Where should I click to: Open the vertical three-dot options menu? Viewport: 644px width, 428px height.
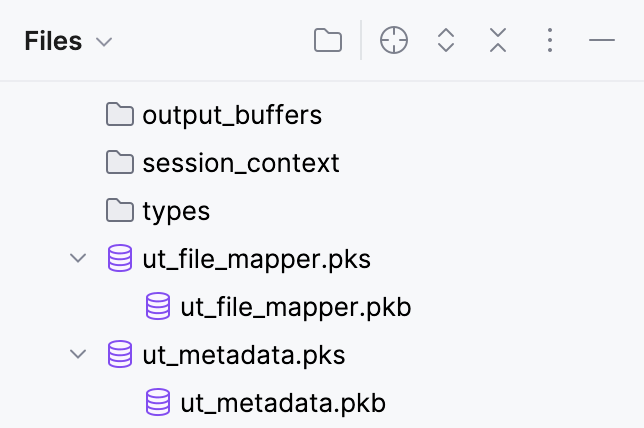549,41
